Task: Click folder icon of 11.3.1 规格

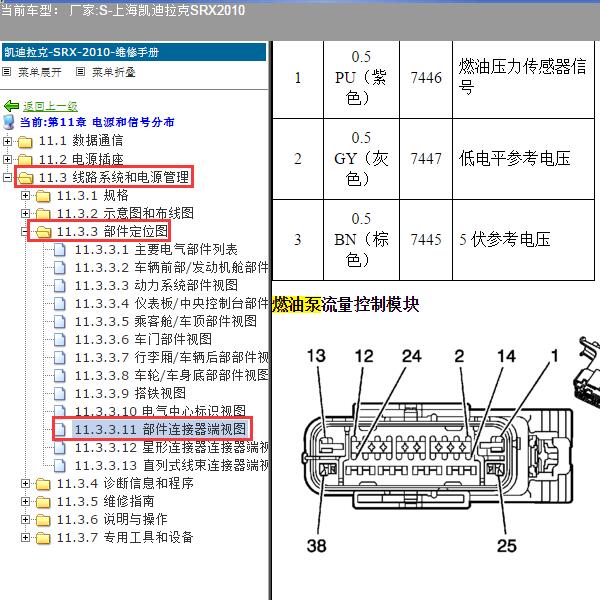Action: coord(43,196)
